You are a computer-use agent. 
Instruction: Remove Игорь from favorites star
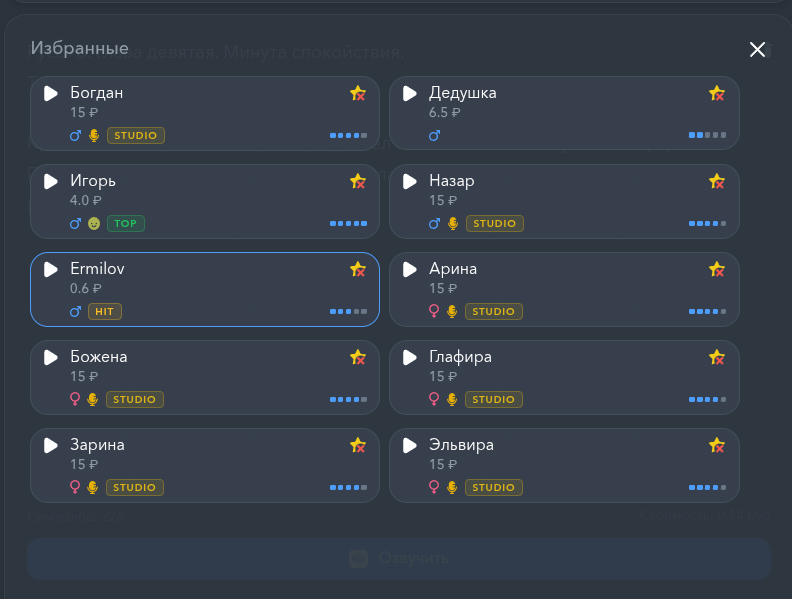pos(358,181)
